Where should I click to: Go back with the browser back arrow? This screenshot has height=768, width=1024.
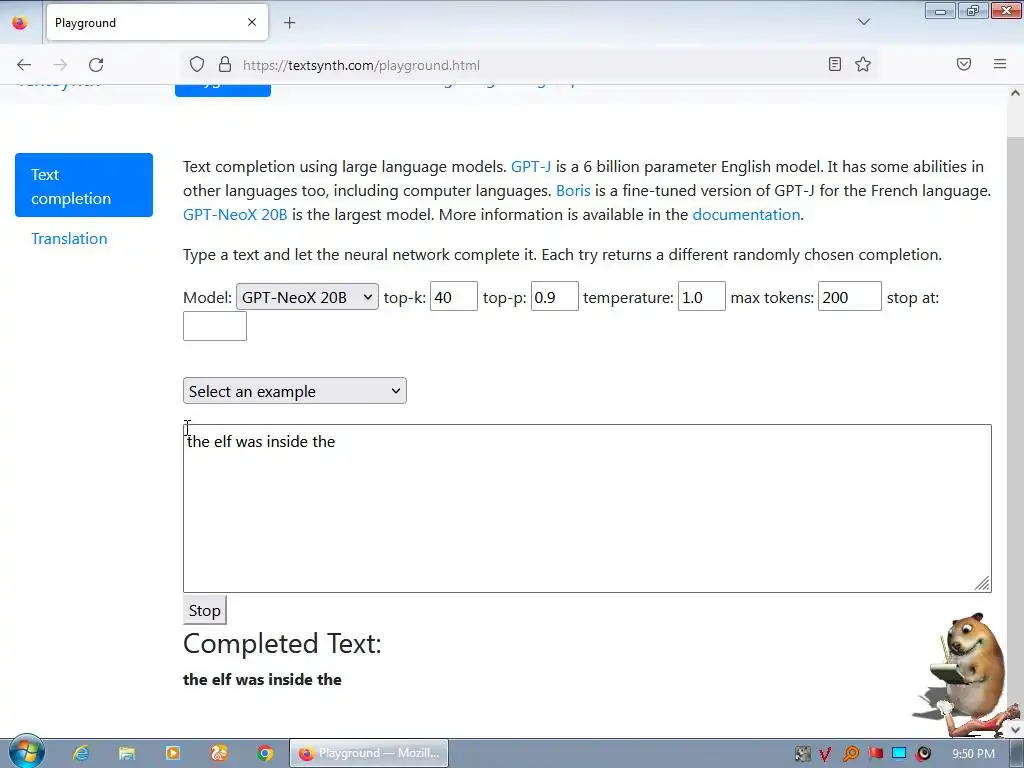(24, 65)
